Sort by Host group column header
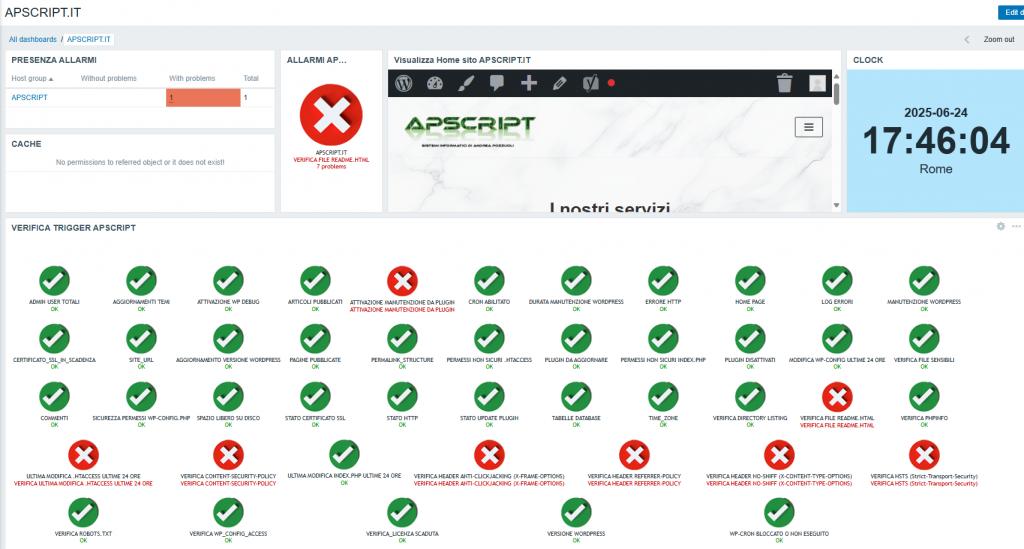The width and height of the screenshot is (1024, 549). coord(32,78)
